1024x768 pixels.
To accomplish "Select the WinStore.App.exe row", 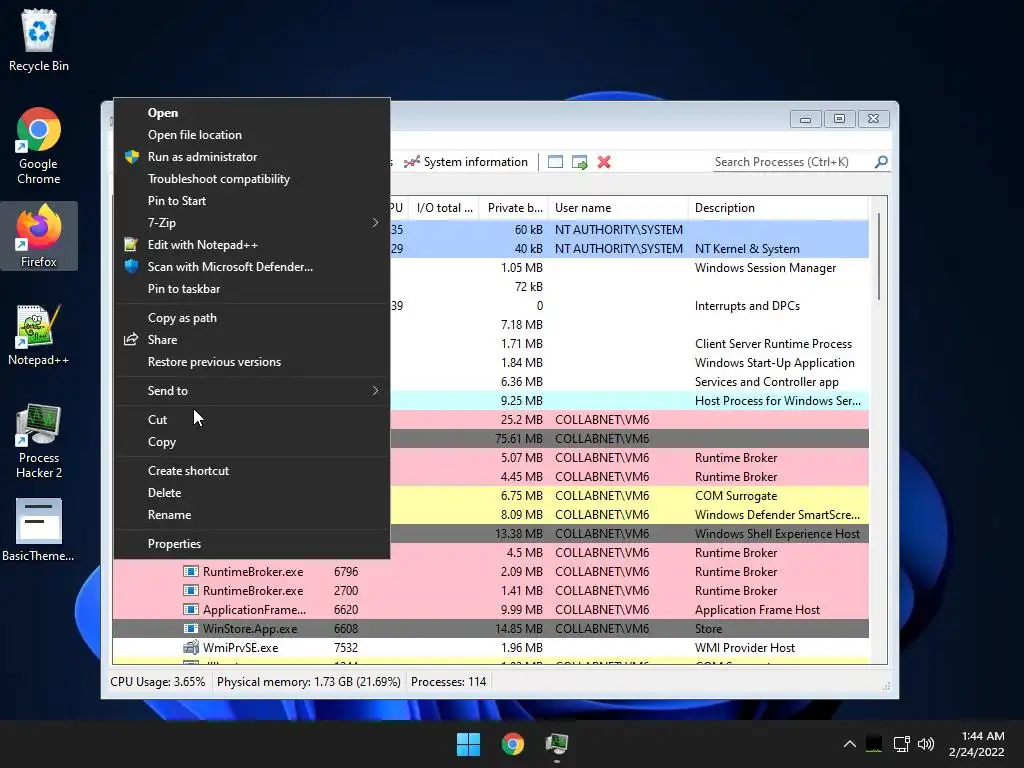I will tap(490, 628).
